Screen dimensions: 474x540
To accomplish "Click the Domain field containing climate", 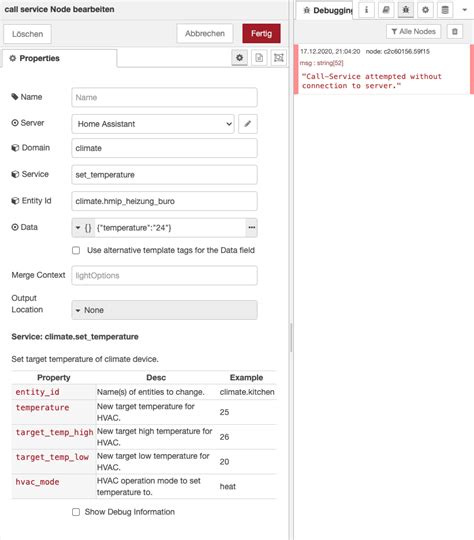I will click(164, 148).
